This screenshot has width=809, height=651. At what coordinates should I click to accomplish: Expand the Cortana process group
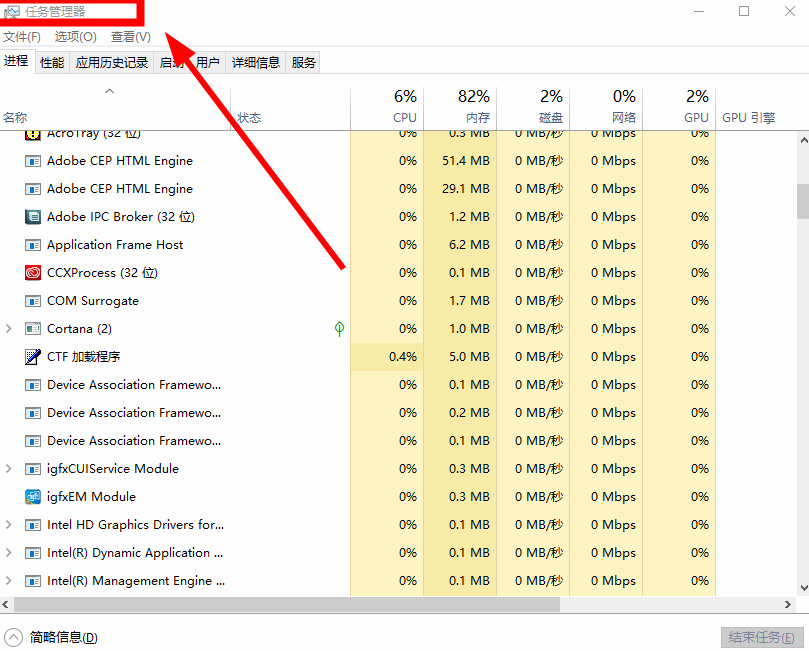[7, 328]
